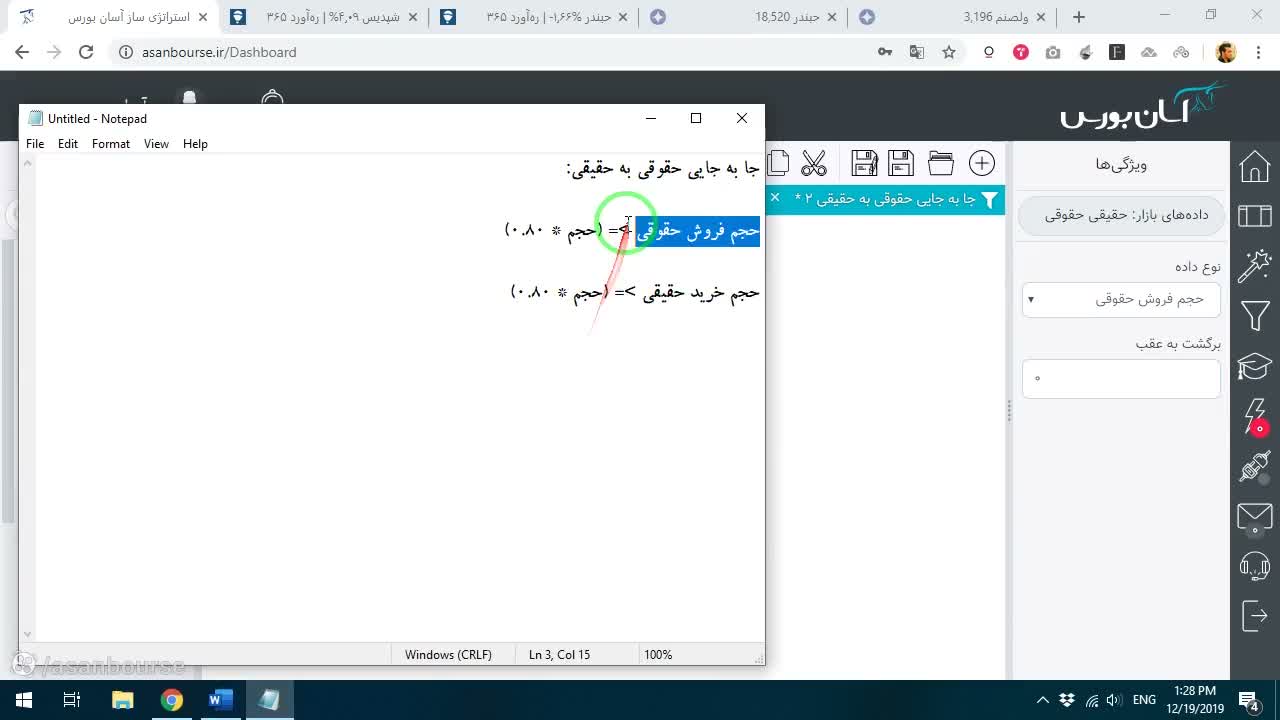Open Task View on taskbar
The width and height of the screenshot is (1280, 720).
[x=72, y=700]
